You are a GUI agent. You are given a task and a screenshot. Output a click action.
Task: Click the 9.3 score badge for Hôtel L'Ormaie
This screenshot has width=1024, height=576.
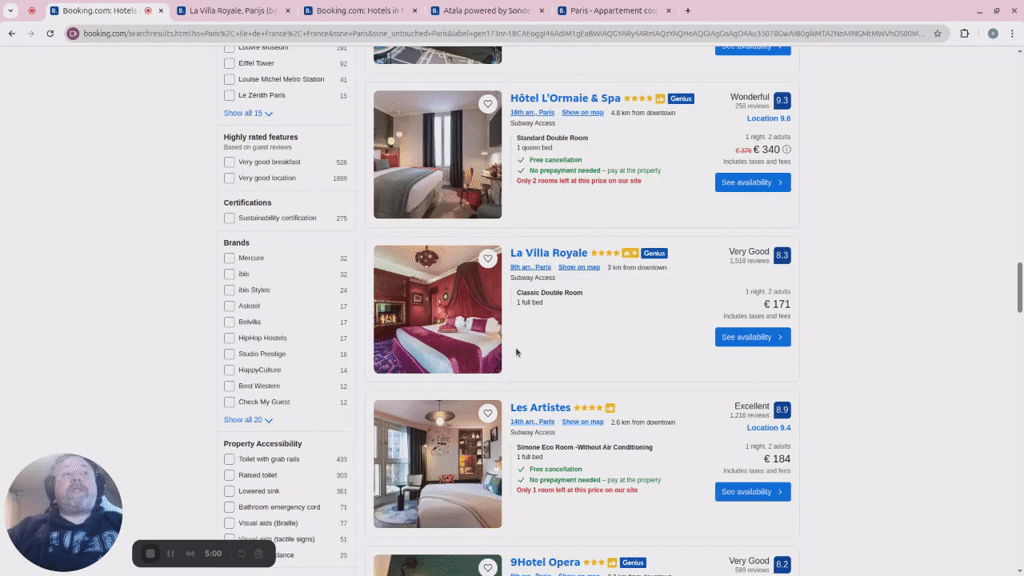[782, 101]
